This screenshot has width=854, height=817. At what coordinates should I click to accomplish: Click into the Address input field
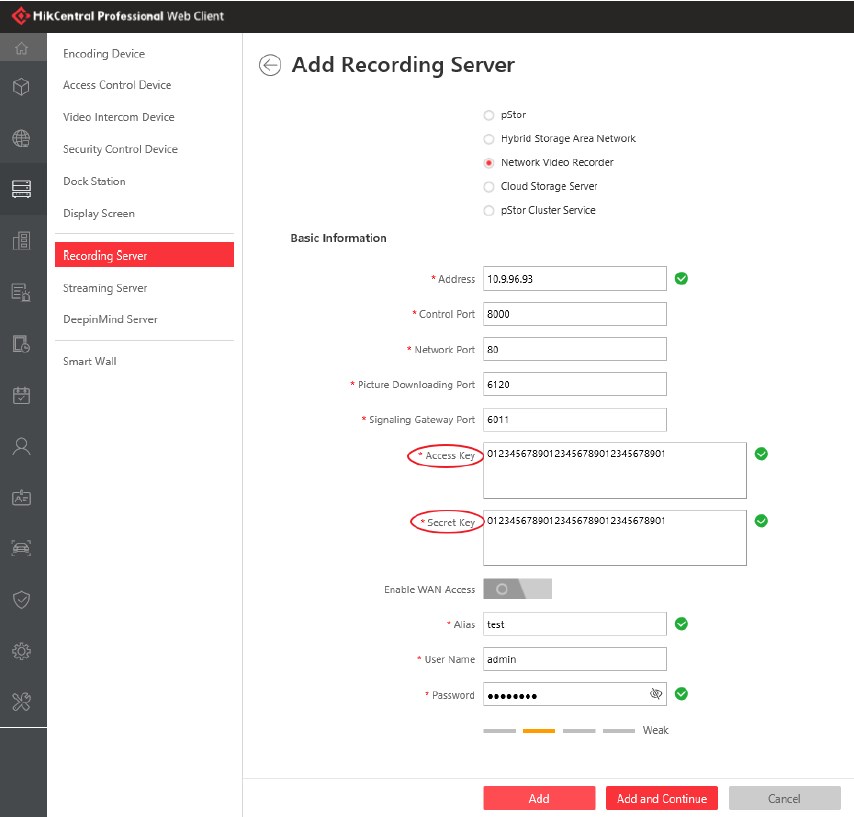pos(574,279)
